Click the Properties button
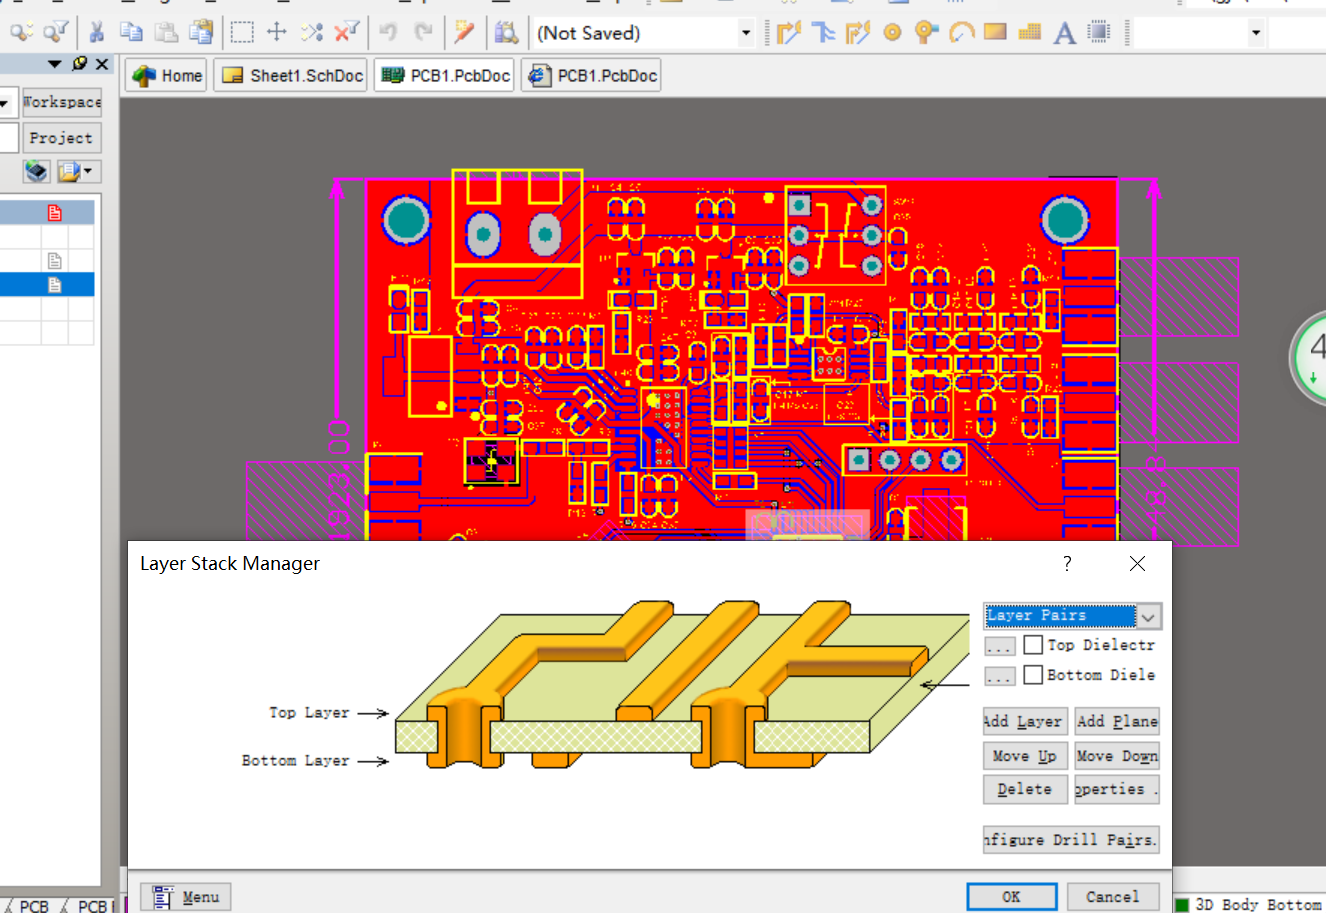1326x913 pixels. click(x=1117, y=789)
